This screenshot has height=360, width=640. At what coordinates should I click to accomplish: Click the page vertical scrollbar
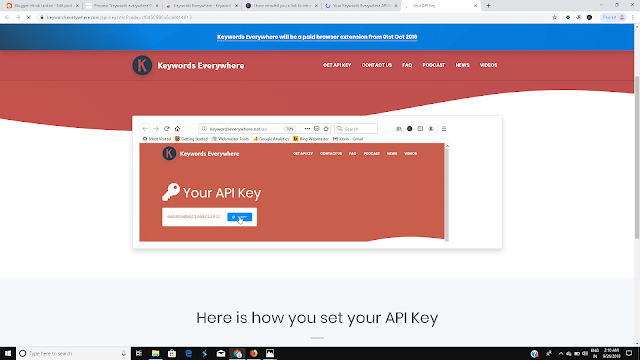tap(637, 157)
